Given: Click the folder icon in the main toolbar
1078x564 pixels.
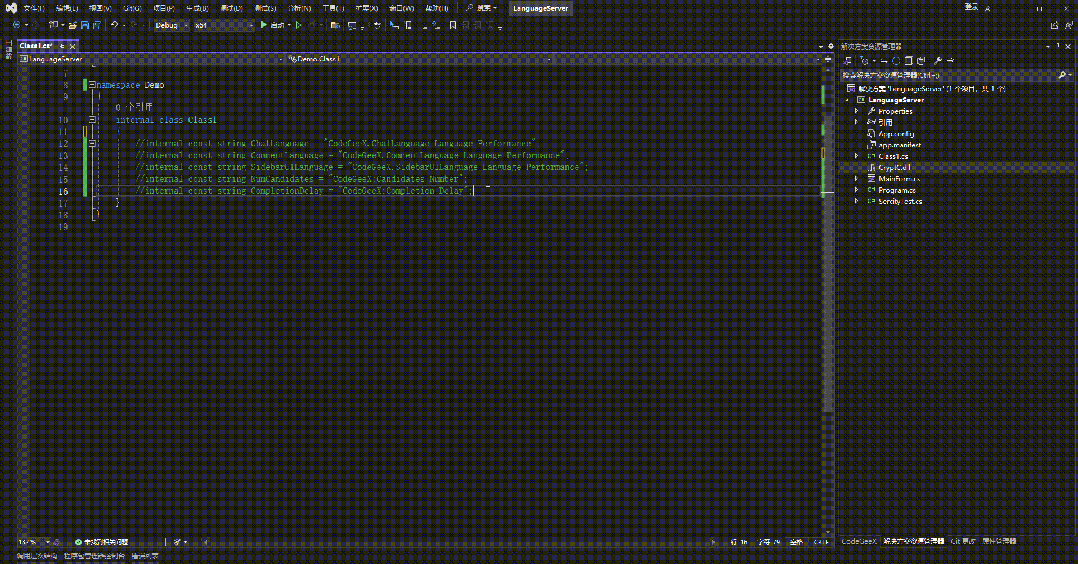Looking at the screenshot, I should click(x=335, y=25).
